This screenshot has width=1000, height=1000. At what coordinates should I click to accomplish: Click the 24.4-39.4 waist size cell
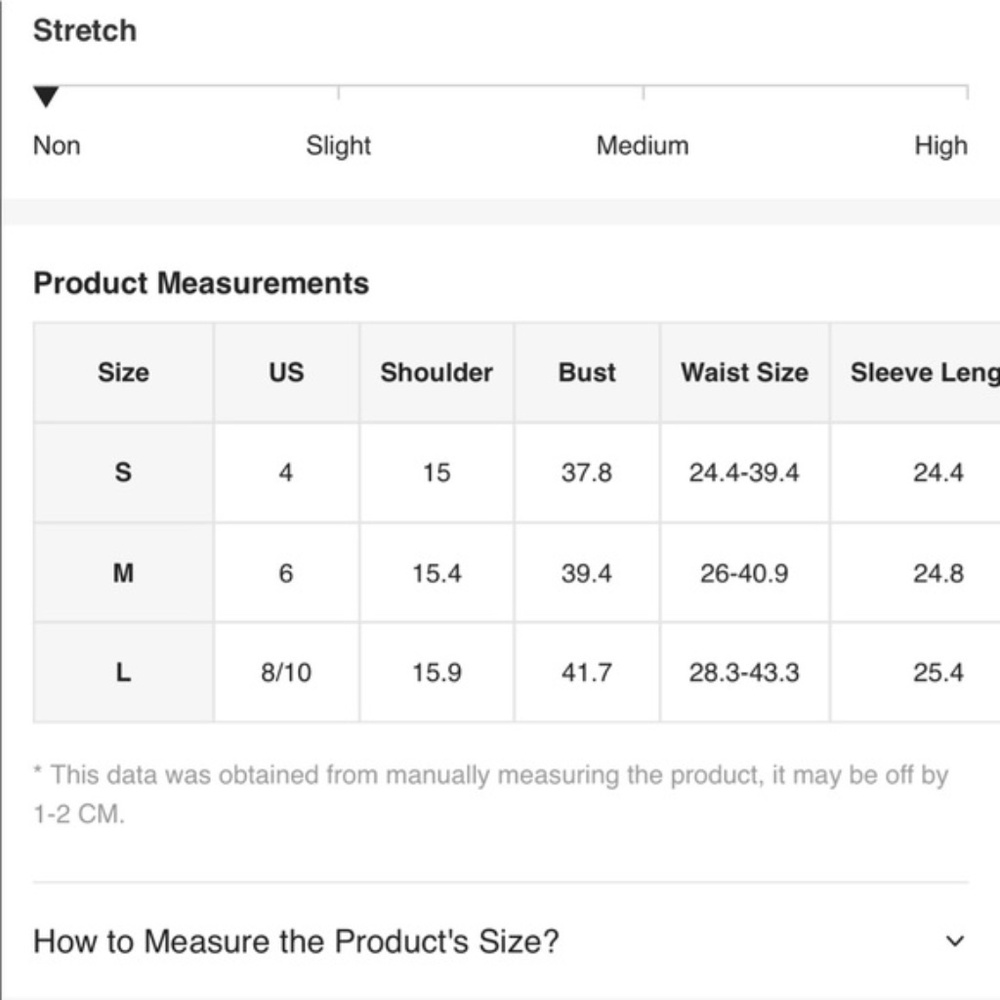pyautogui.click(x=745, y=473)
